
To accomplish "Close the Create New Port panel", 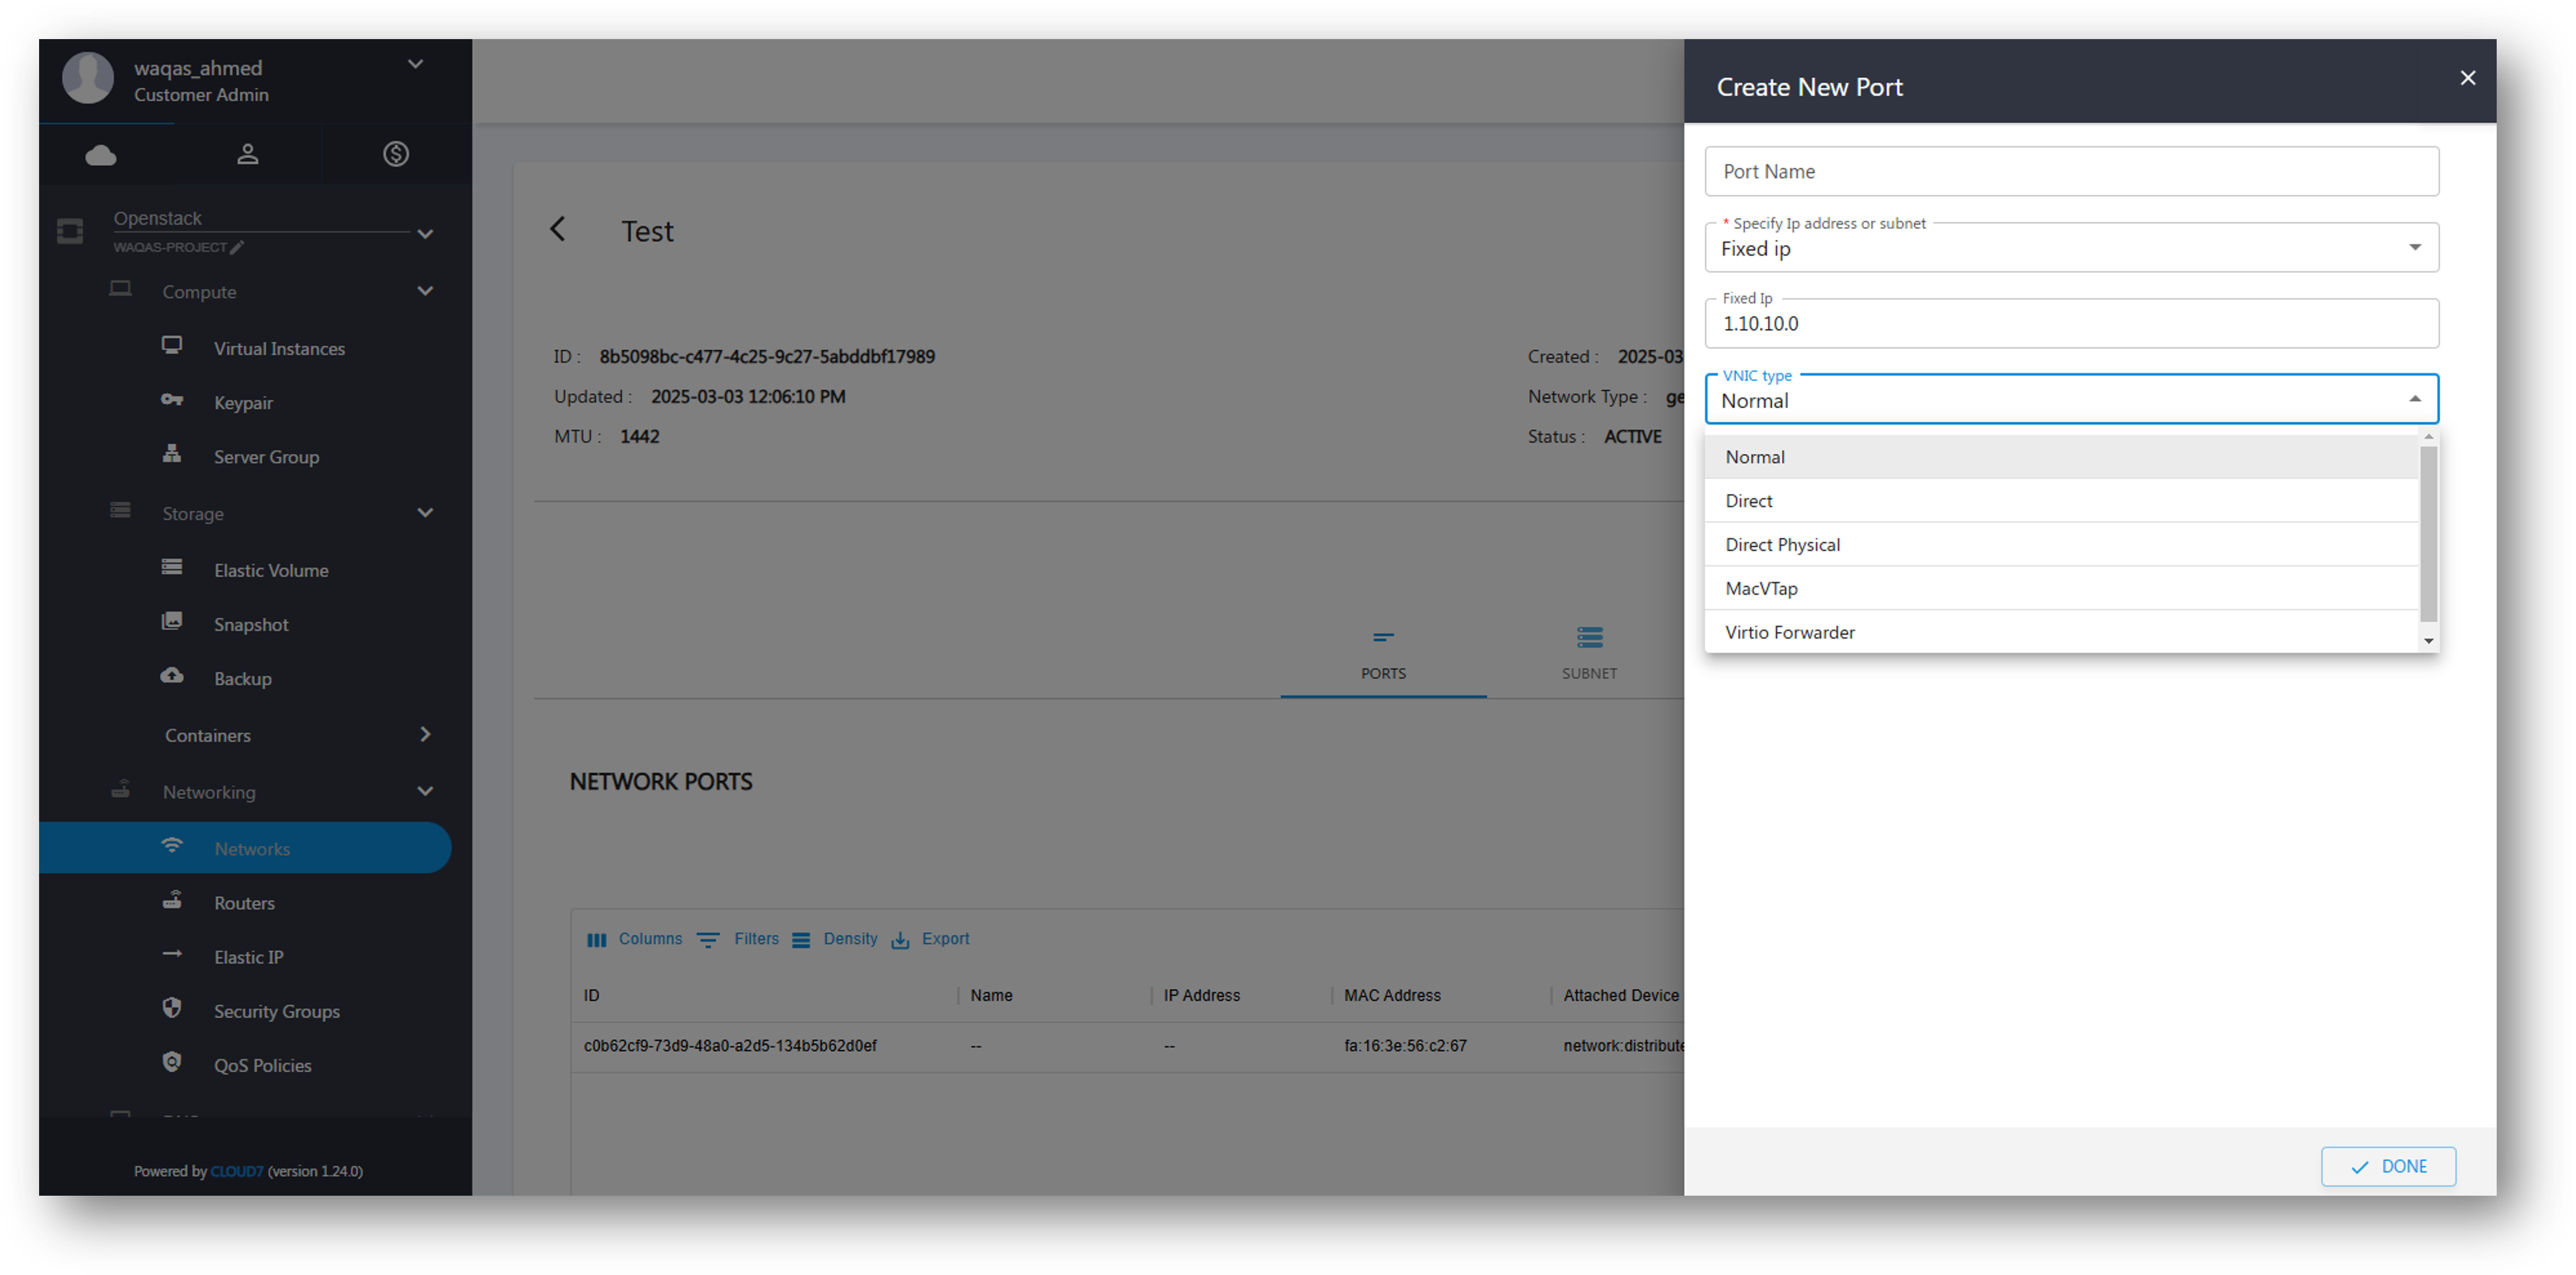I will [x=2467, y=78].
